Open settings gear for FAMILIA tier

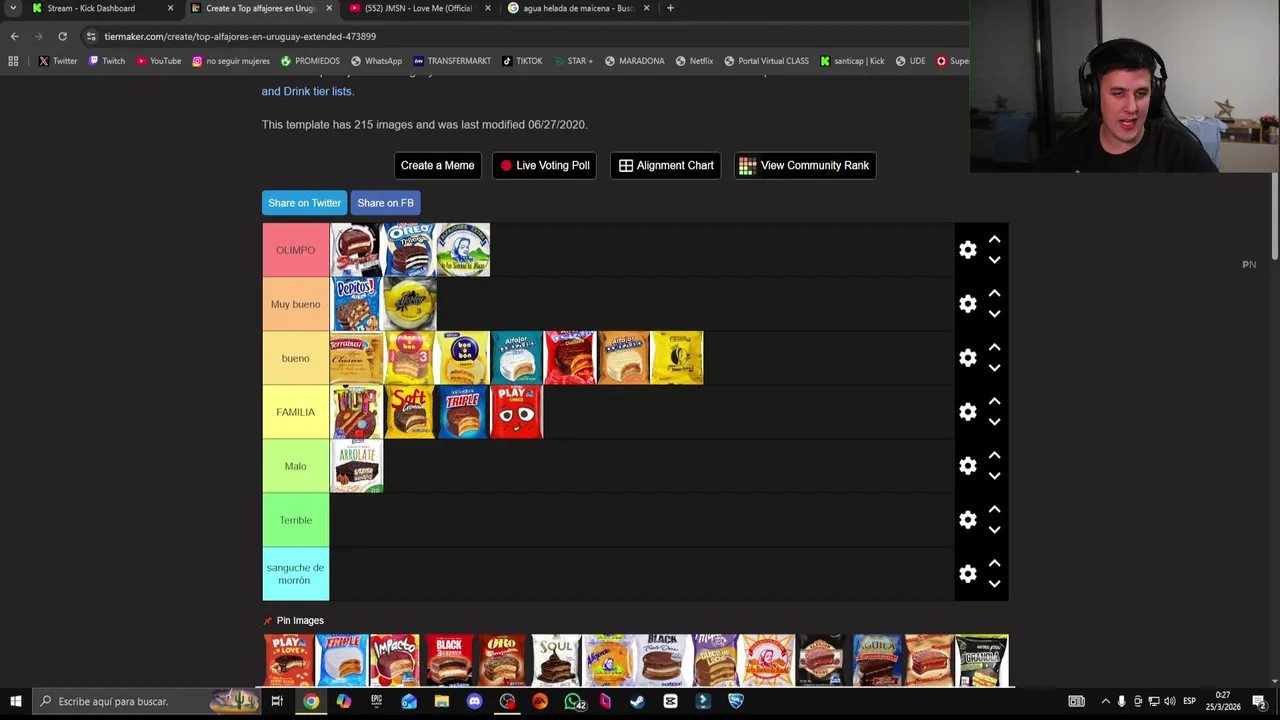pos(967,412)
